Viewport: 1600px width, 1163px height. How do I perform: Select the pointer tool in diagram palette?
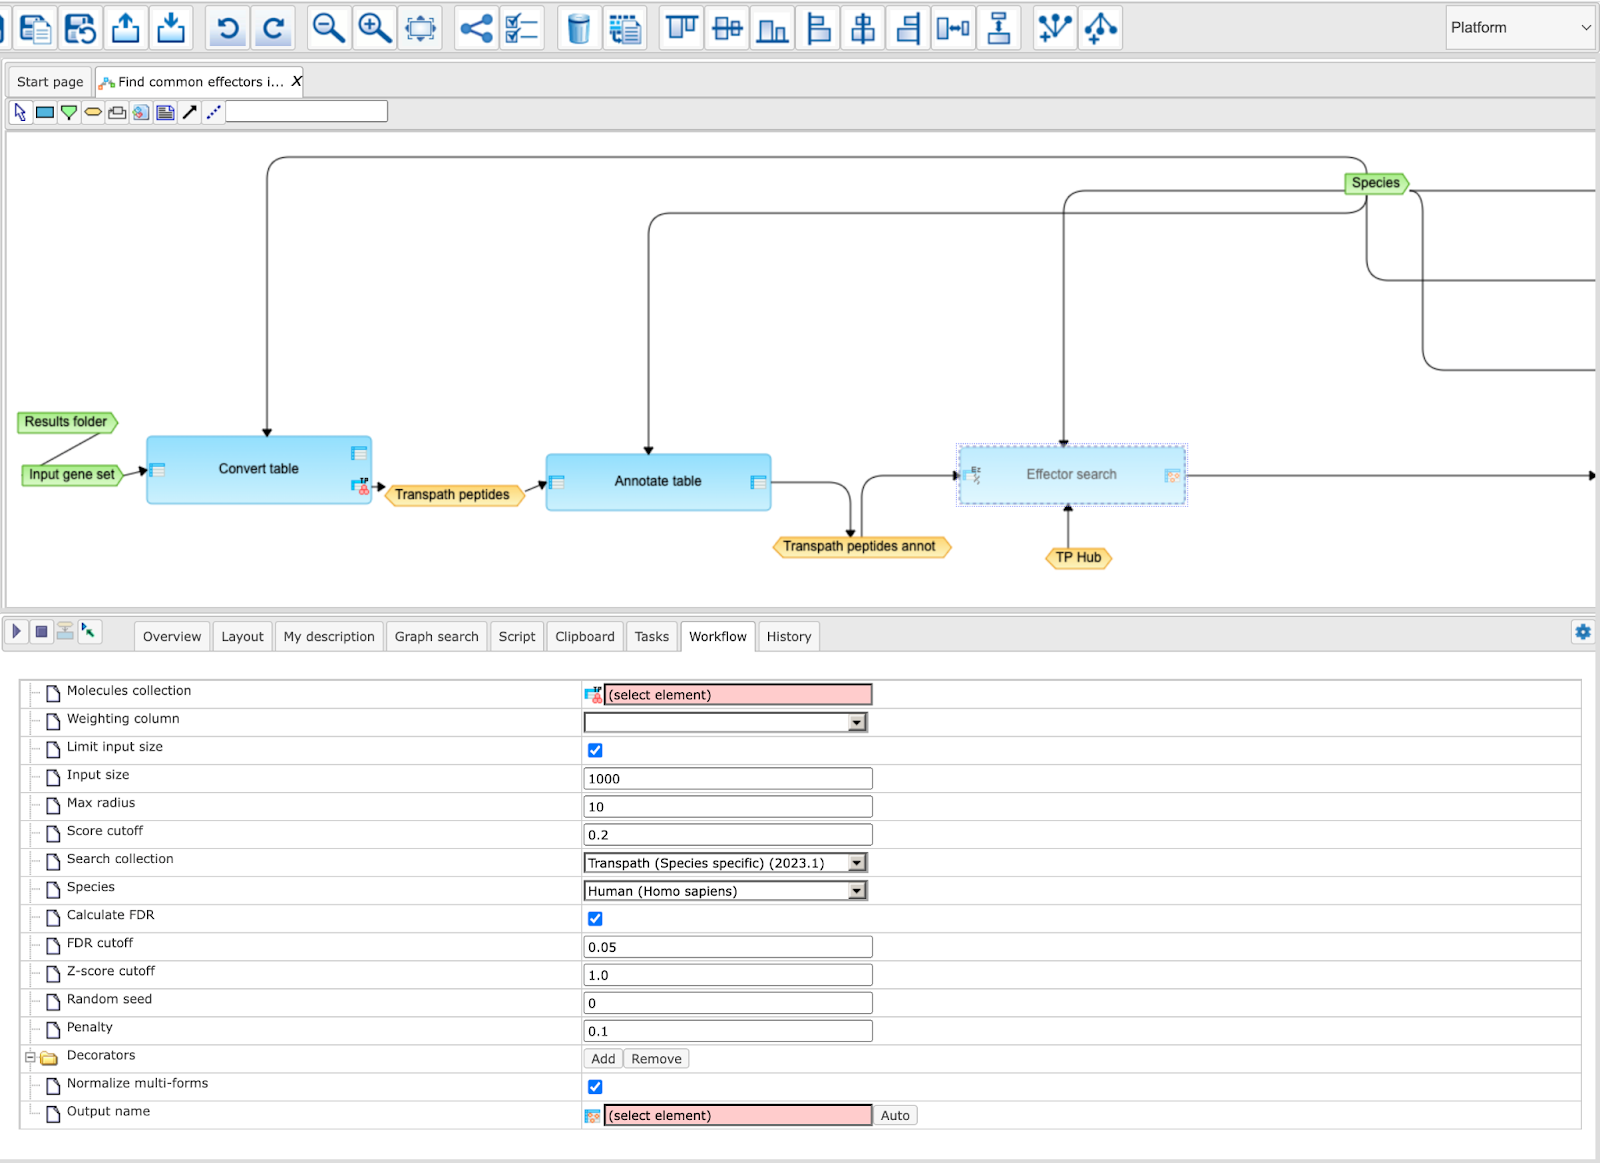coord(21,112)
